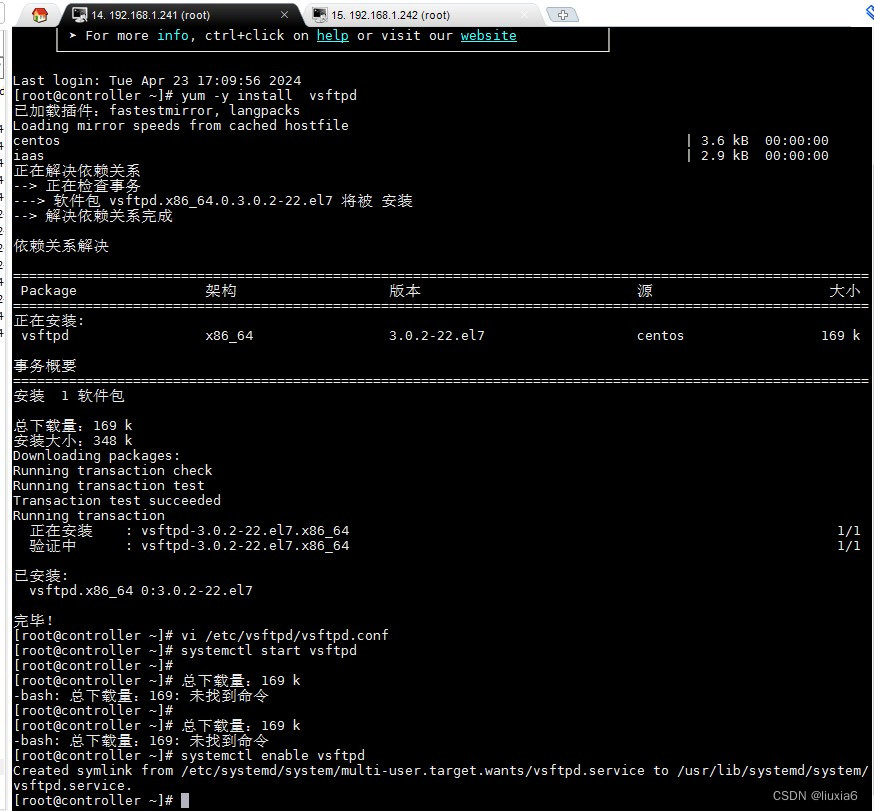The image size is (874, 811).
Task: Click 'vi /etc/vsftpd/vsftpd.conf' command
Action: tap(285, 635)
